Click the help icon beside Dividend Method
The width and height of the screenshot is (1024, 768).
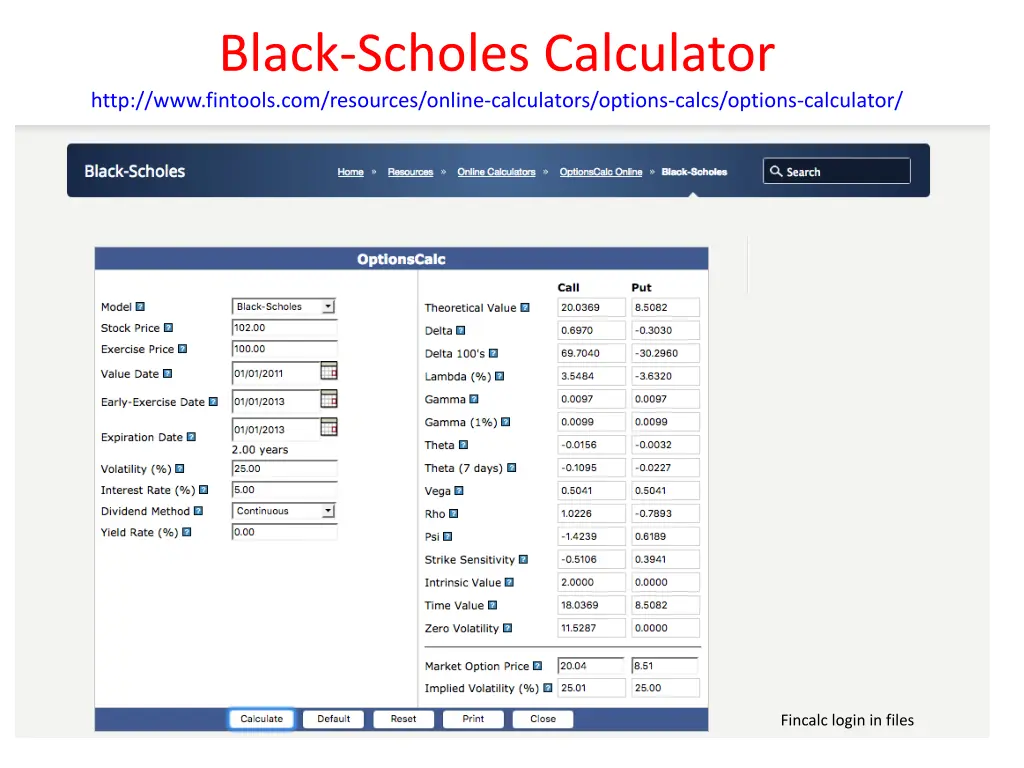199,511
